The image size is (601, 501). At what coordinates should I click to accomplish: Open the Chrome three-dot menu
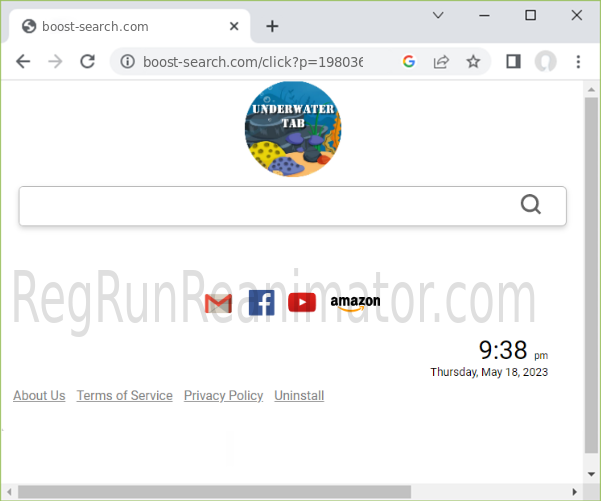click(x=578, y=62)
